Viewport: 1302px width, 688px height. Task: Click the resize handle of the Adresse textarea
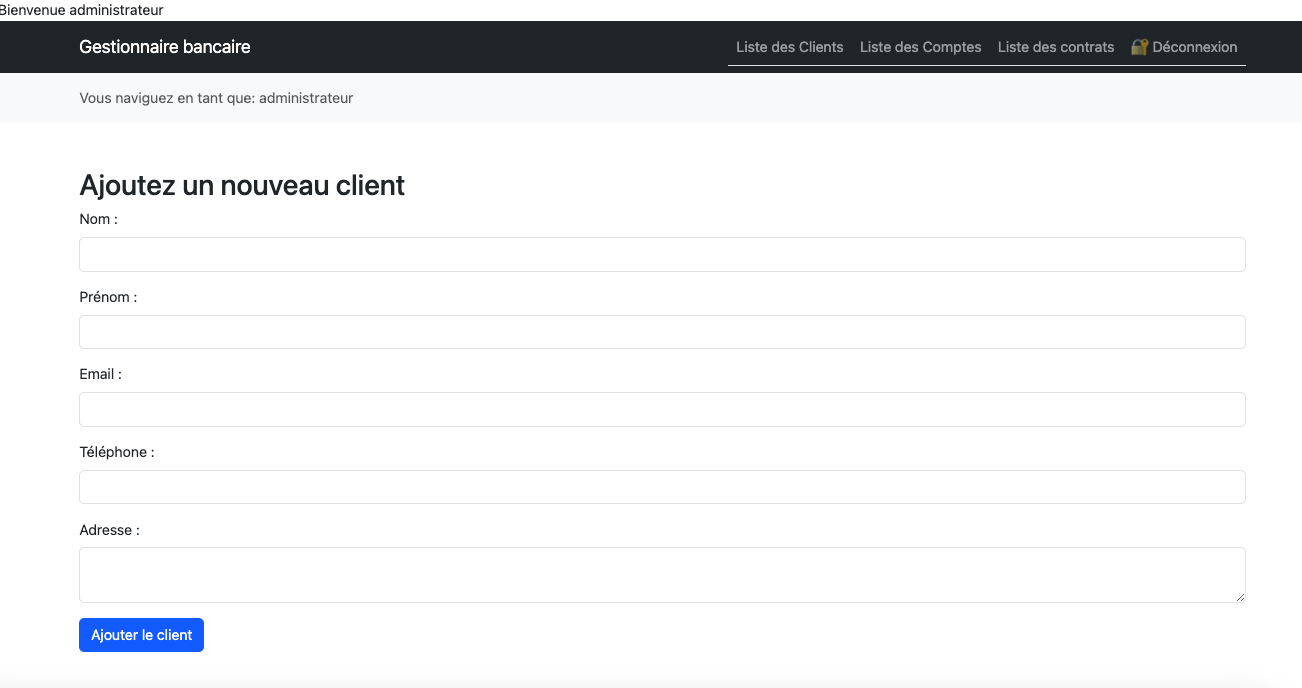coord(1240,597)
